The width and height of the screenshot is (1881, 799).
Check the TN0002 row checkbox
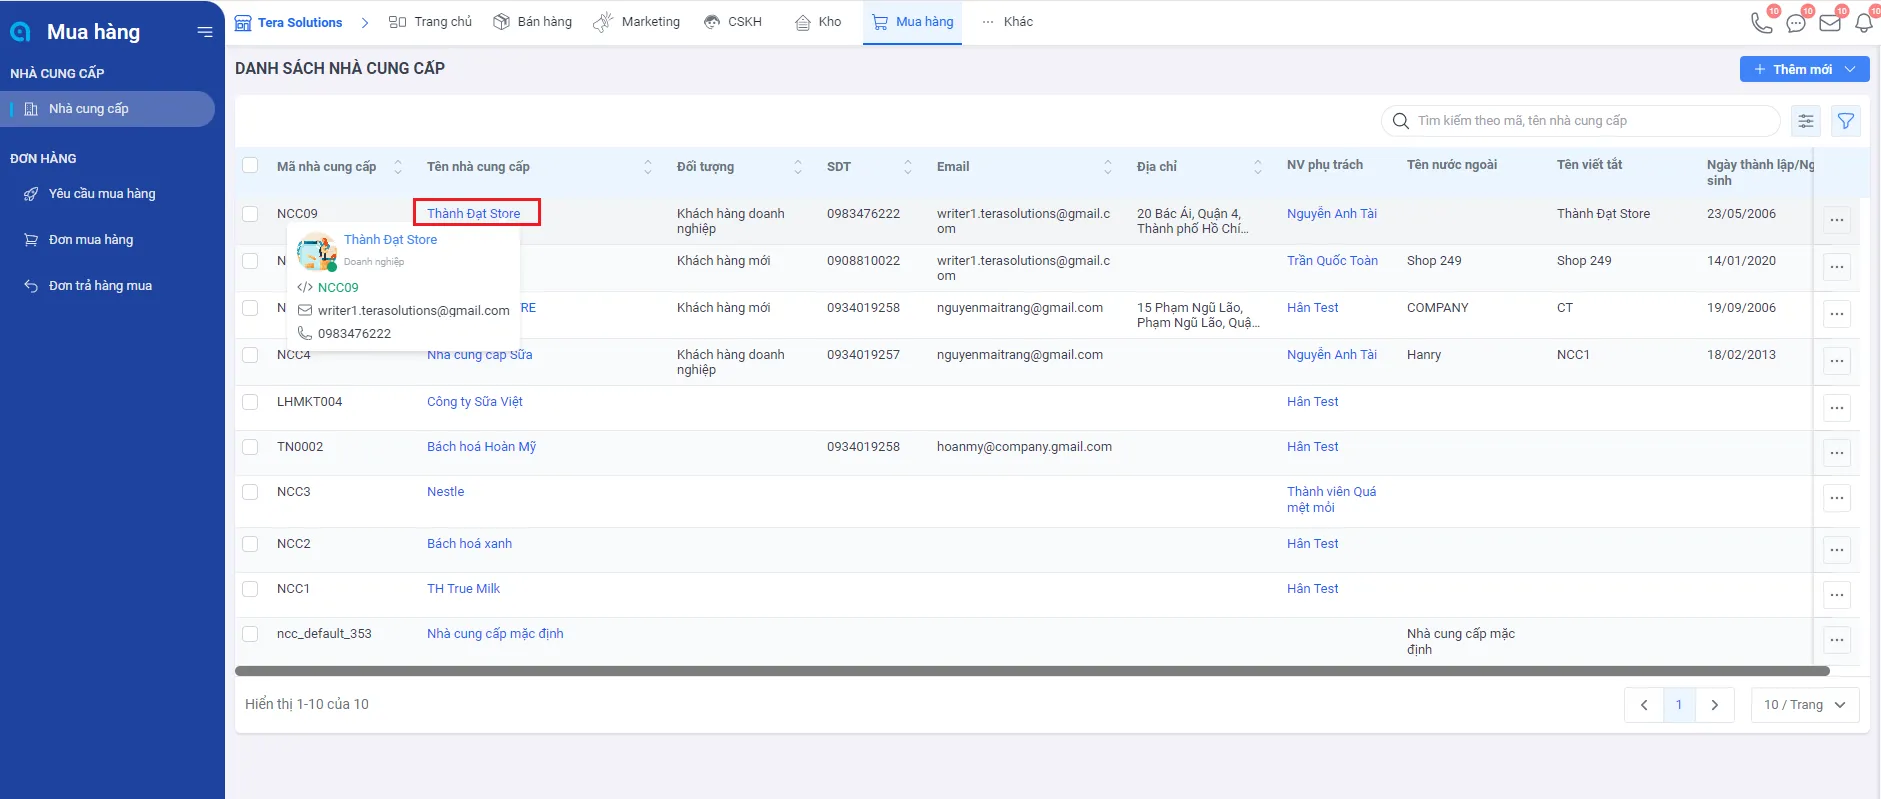tap(250, 447)
